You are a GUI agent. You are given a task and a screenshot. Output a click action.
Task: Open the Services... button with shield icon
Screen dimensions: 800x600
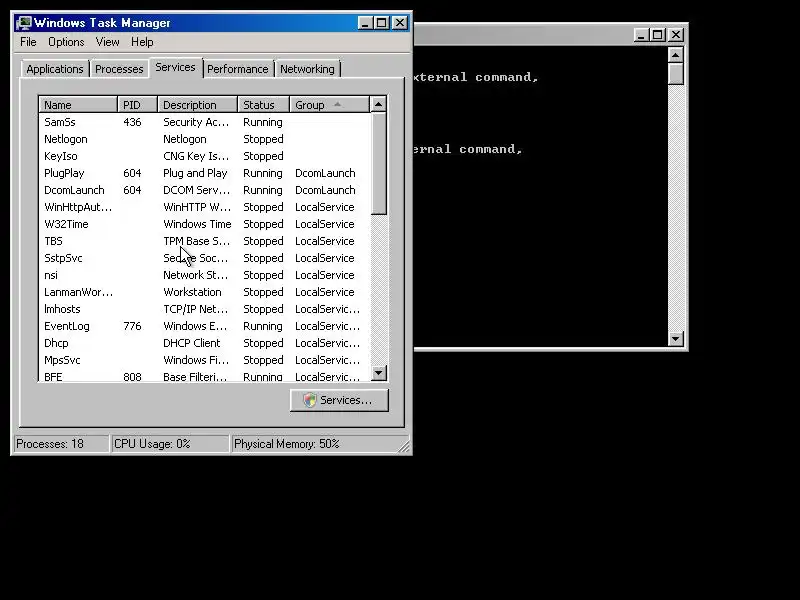(339, 400)
